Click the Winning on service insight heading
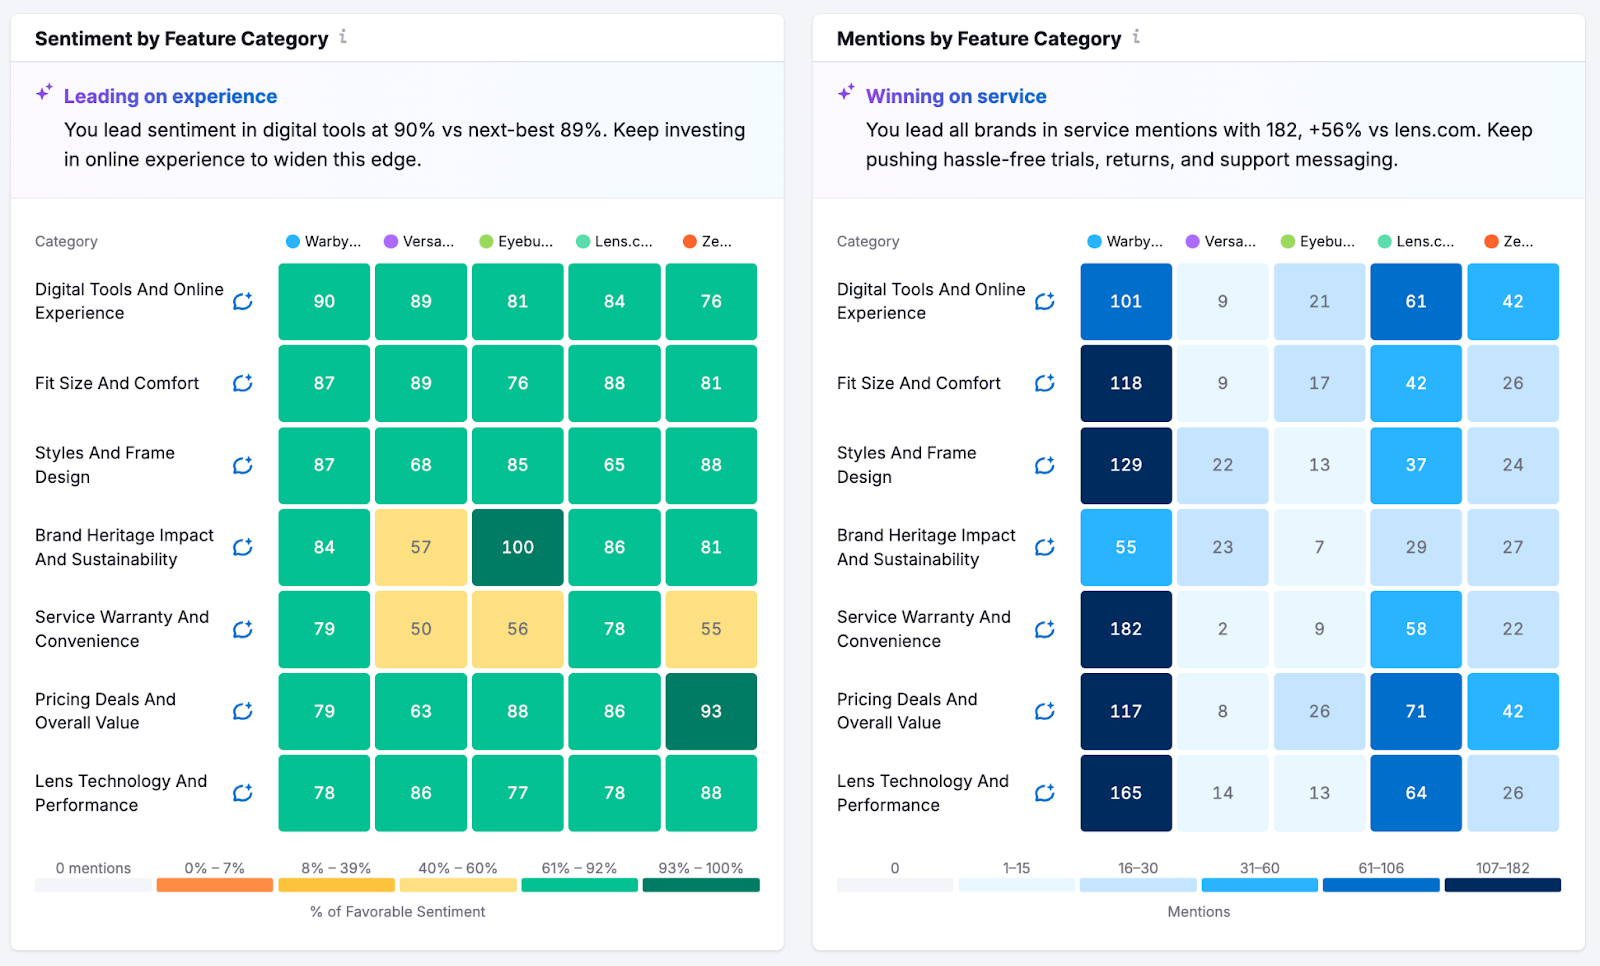This screenshot has height=966, width=1600. (x=955, y=96)
